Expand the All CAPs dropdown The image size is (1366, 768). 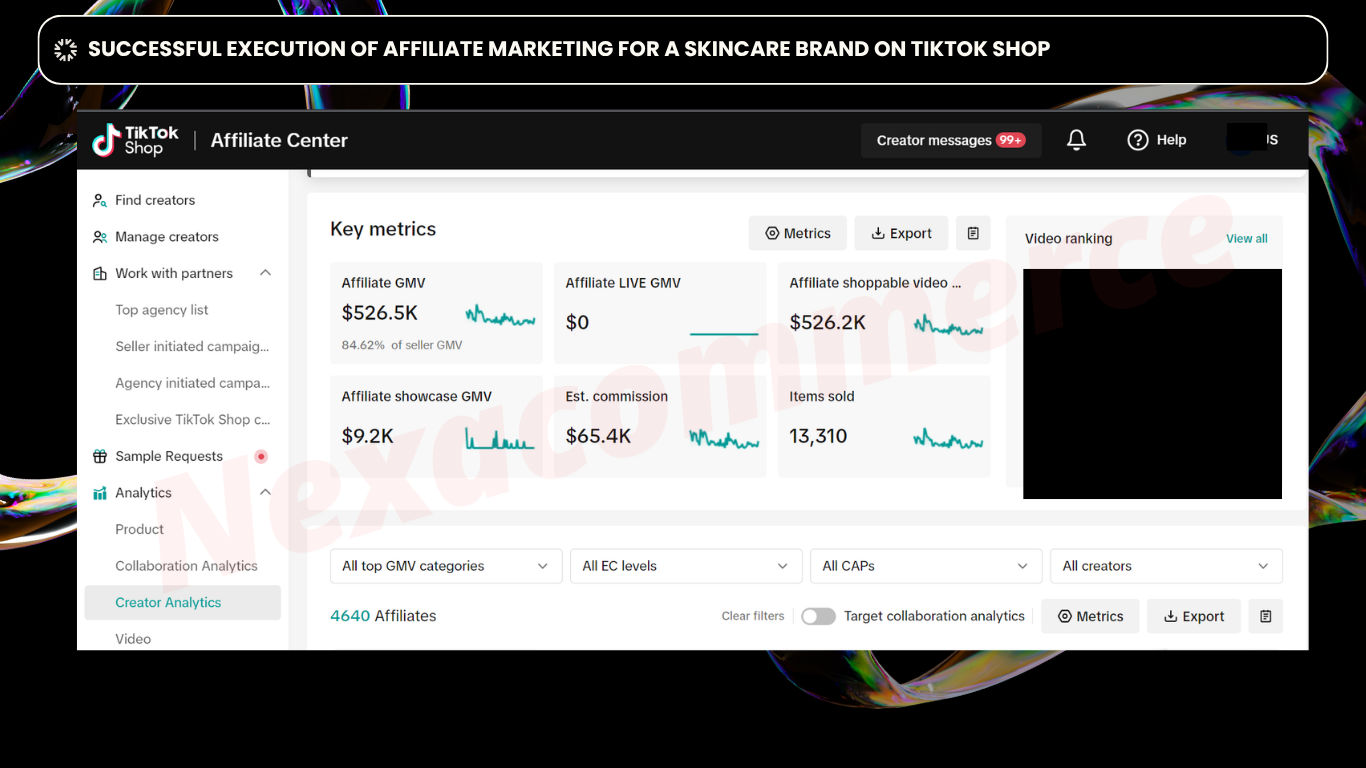925,566
